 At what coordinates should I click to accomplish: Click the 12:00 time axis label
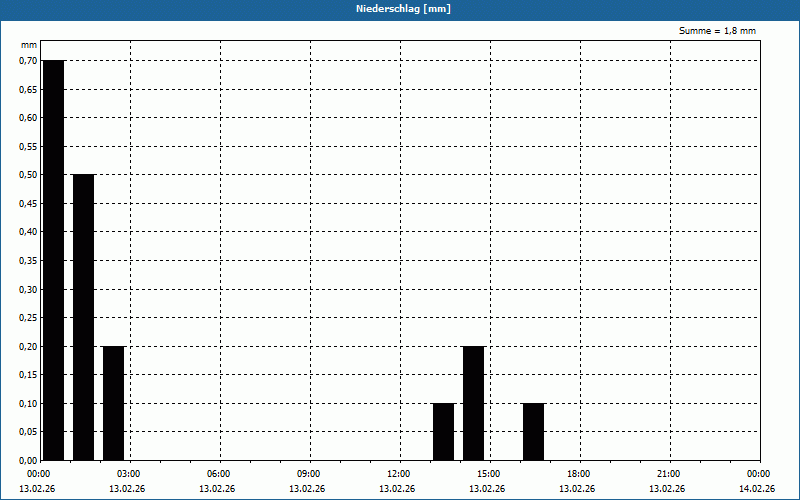click(398, 474)
